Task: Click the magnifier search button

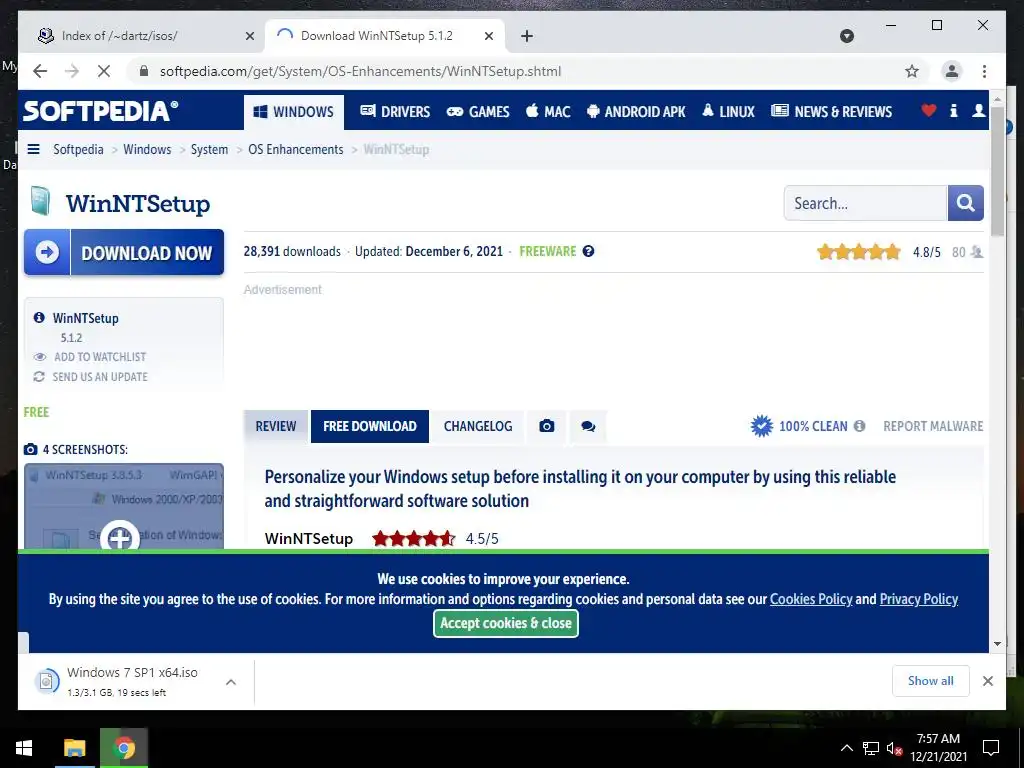Action: (x=965, y=203)
